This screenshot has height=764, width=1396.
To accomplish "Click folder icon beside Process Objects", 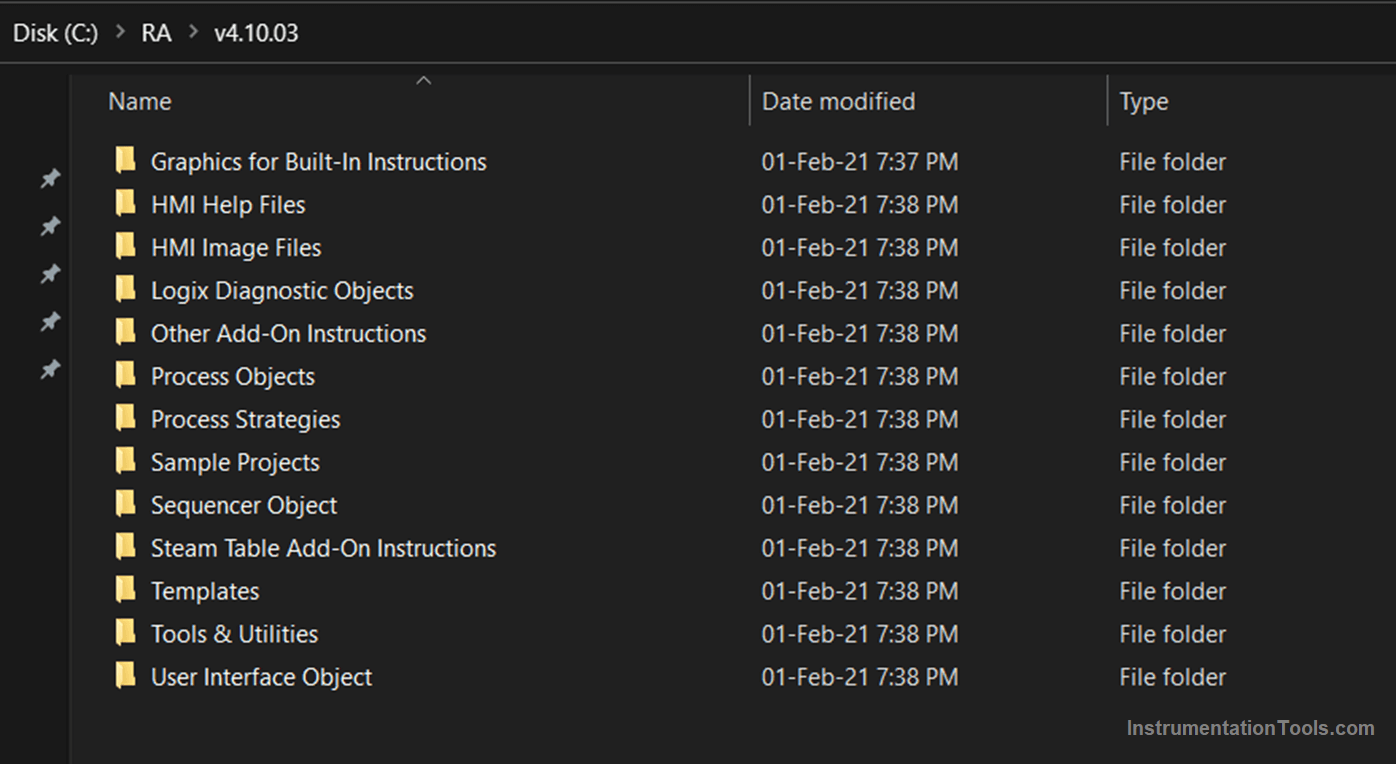I will [x=125, y=376].
